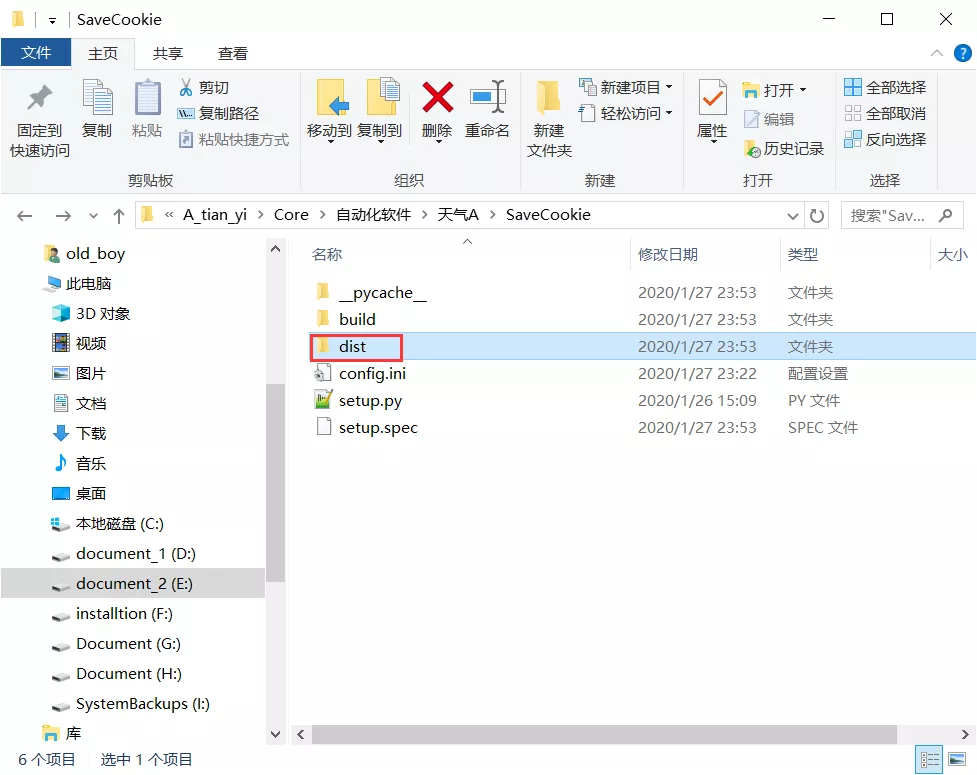Open Copy to (复制到) menu
This screenshot has height=775, width=977.
pos(380,111)
